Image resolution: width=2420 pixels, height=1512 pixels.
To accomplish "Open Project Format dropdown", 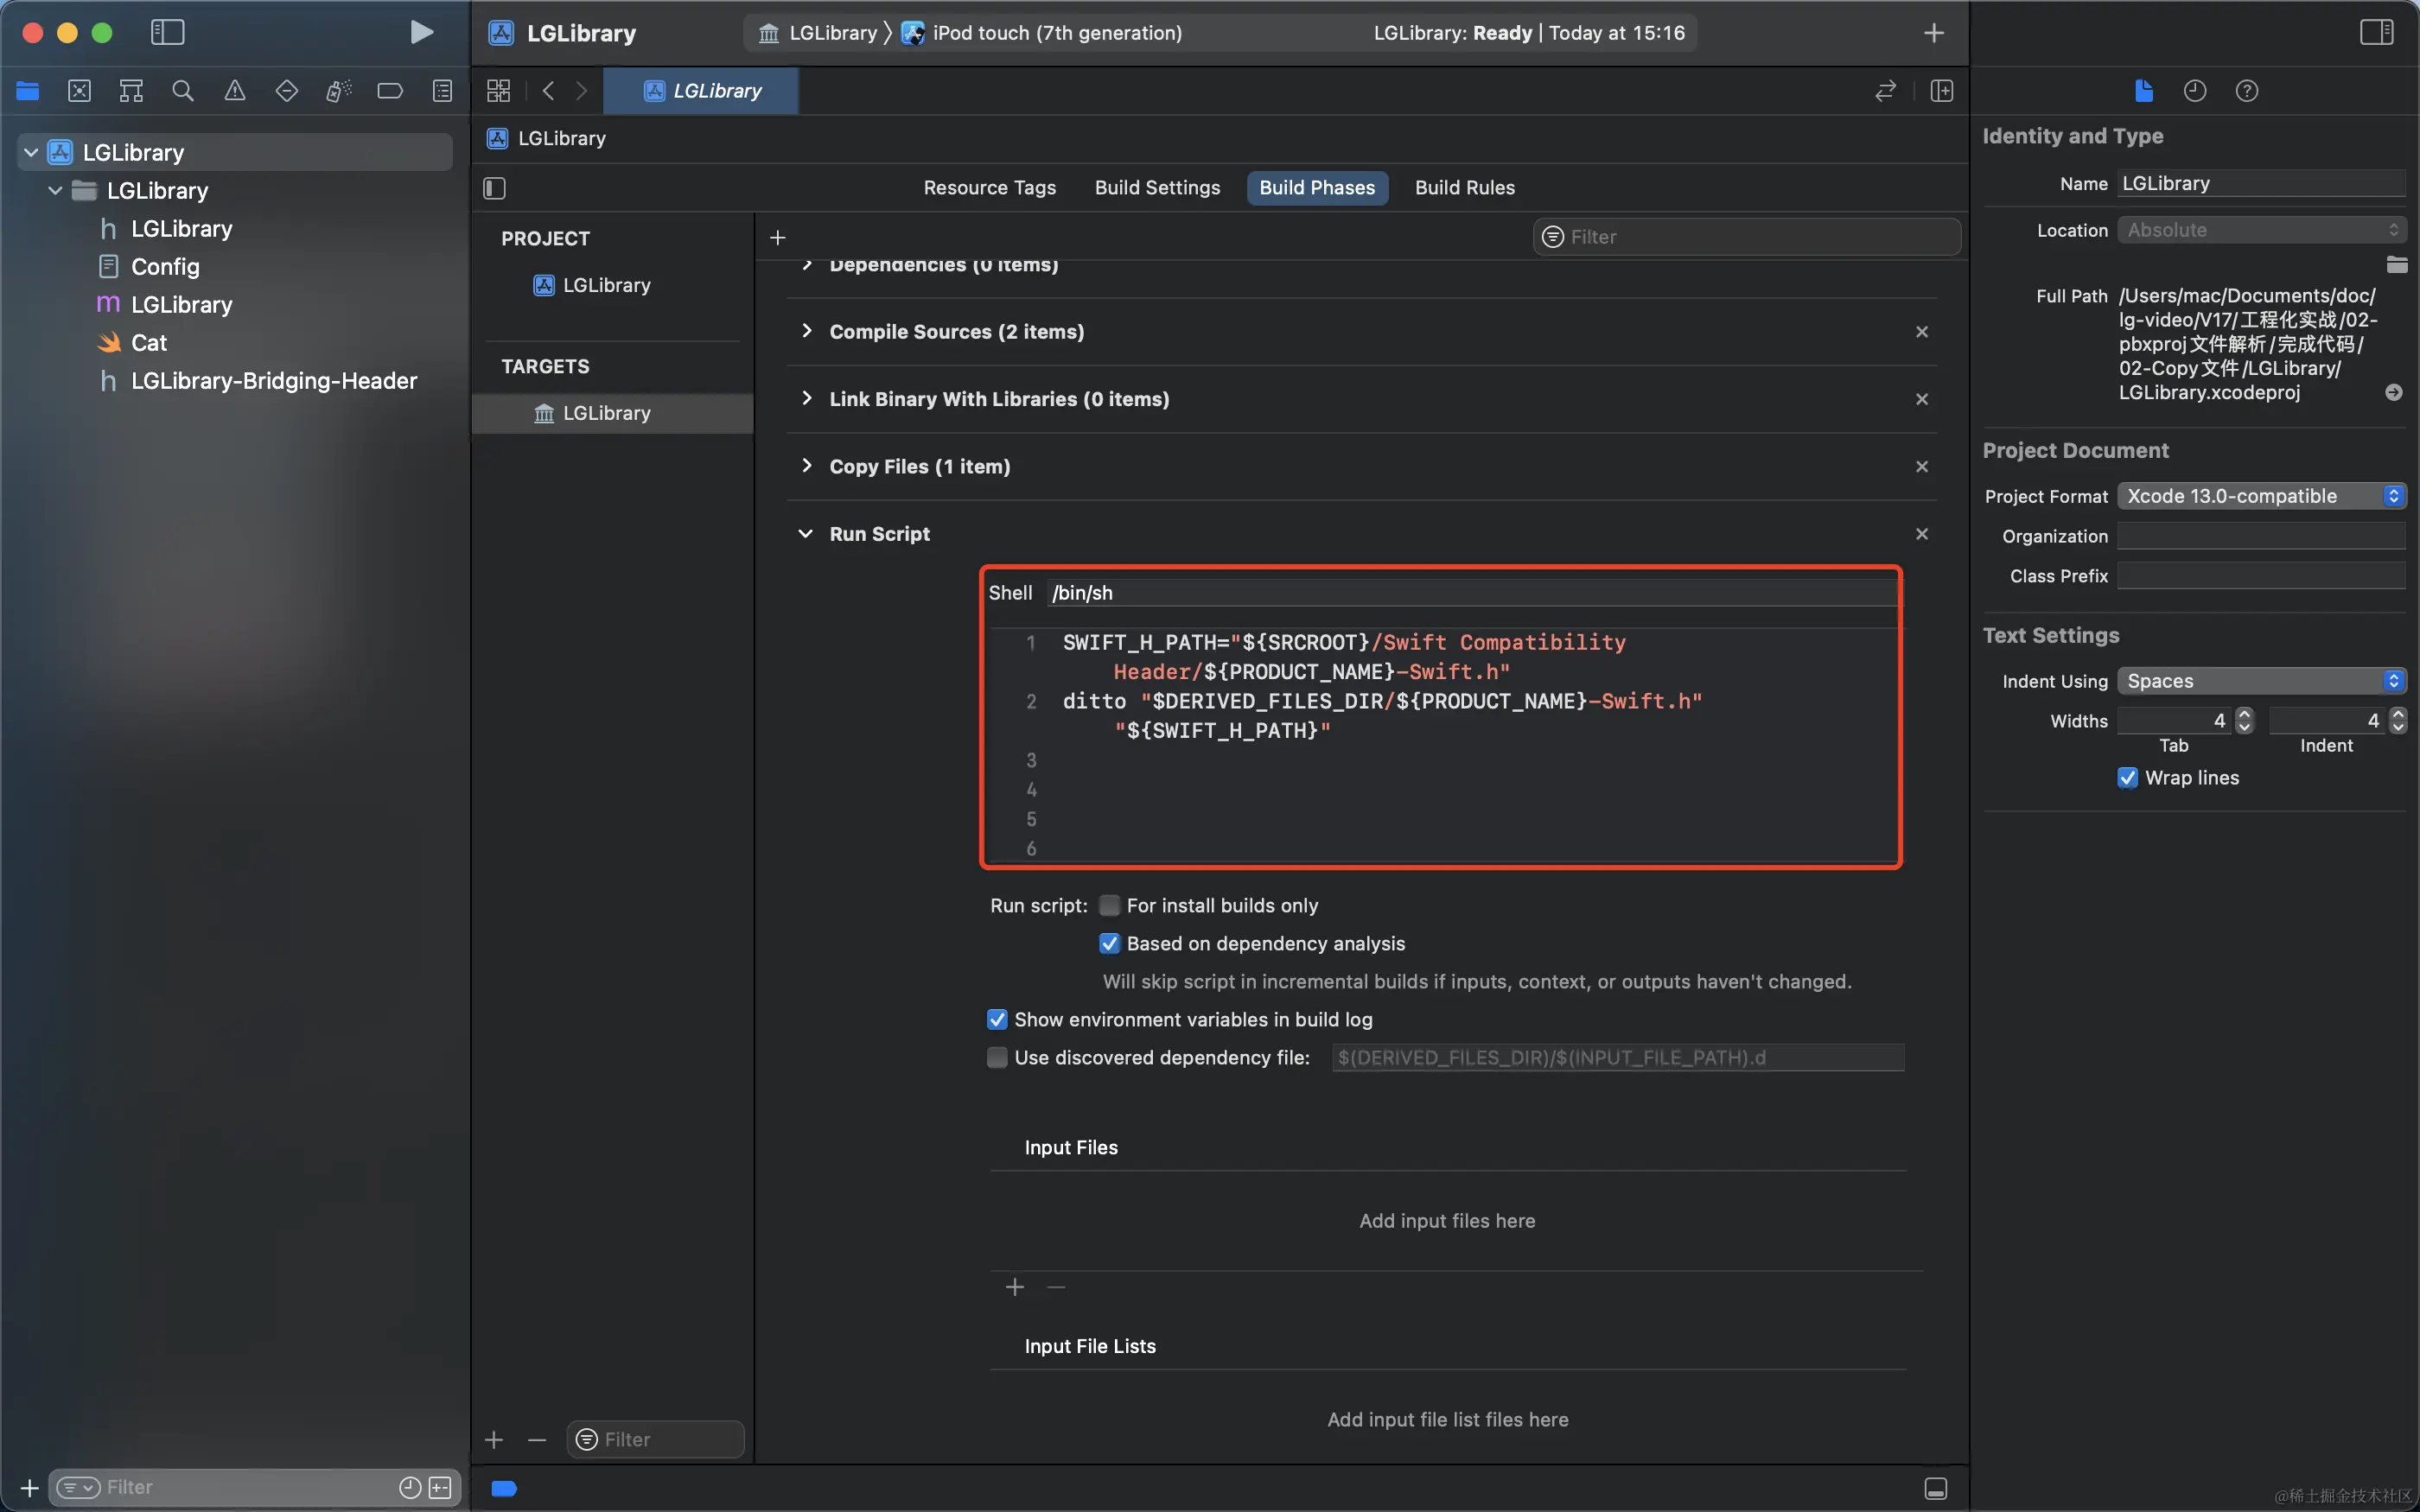I will click(x=2260, y=496).
